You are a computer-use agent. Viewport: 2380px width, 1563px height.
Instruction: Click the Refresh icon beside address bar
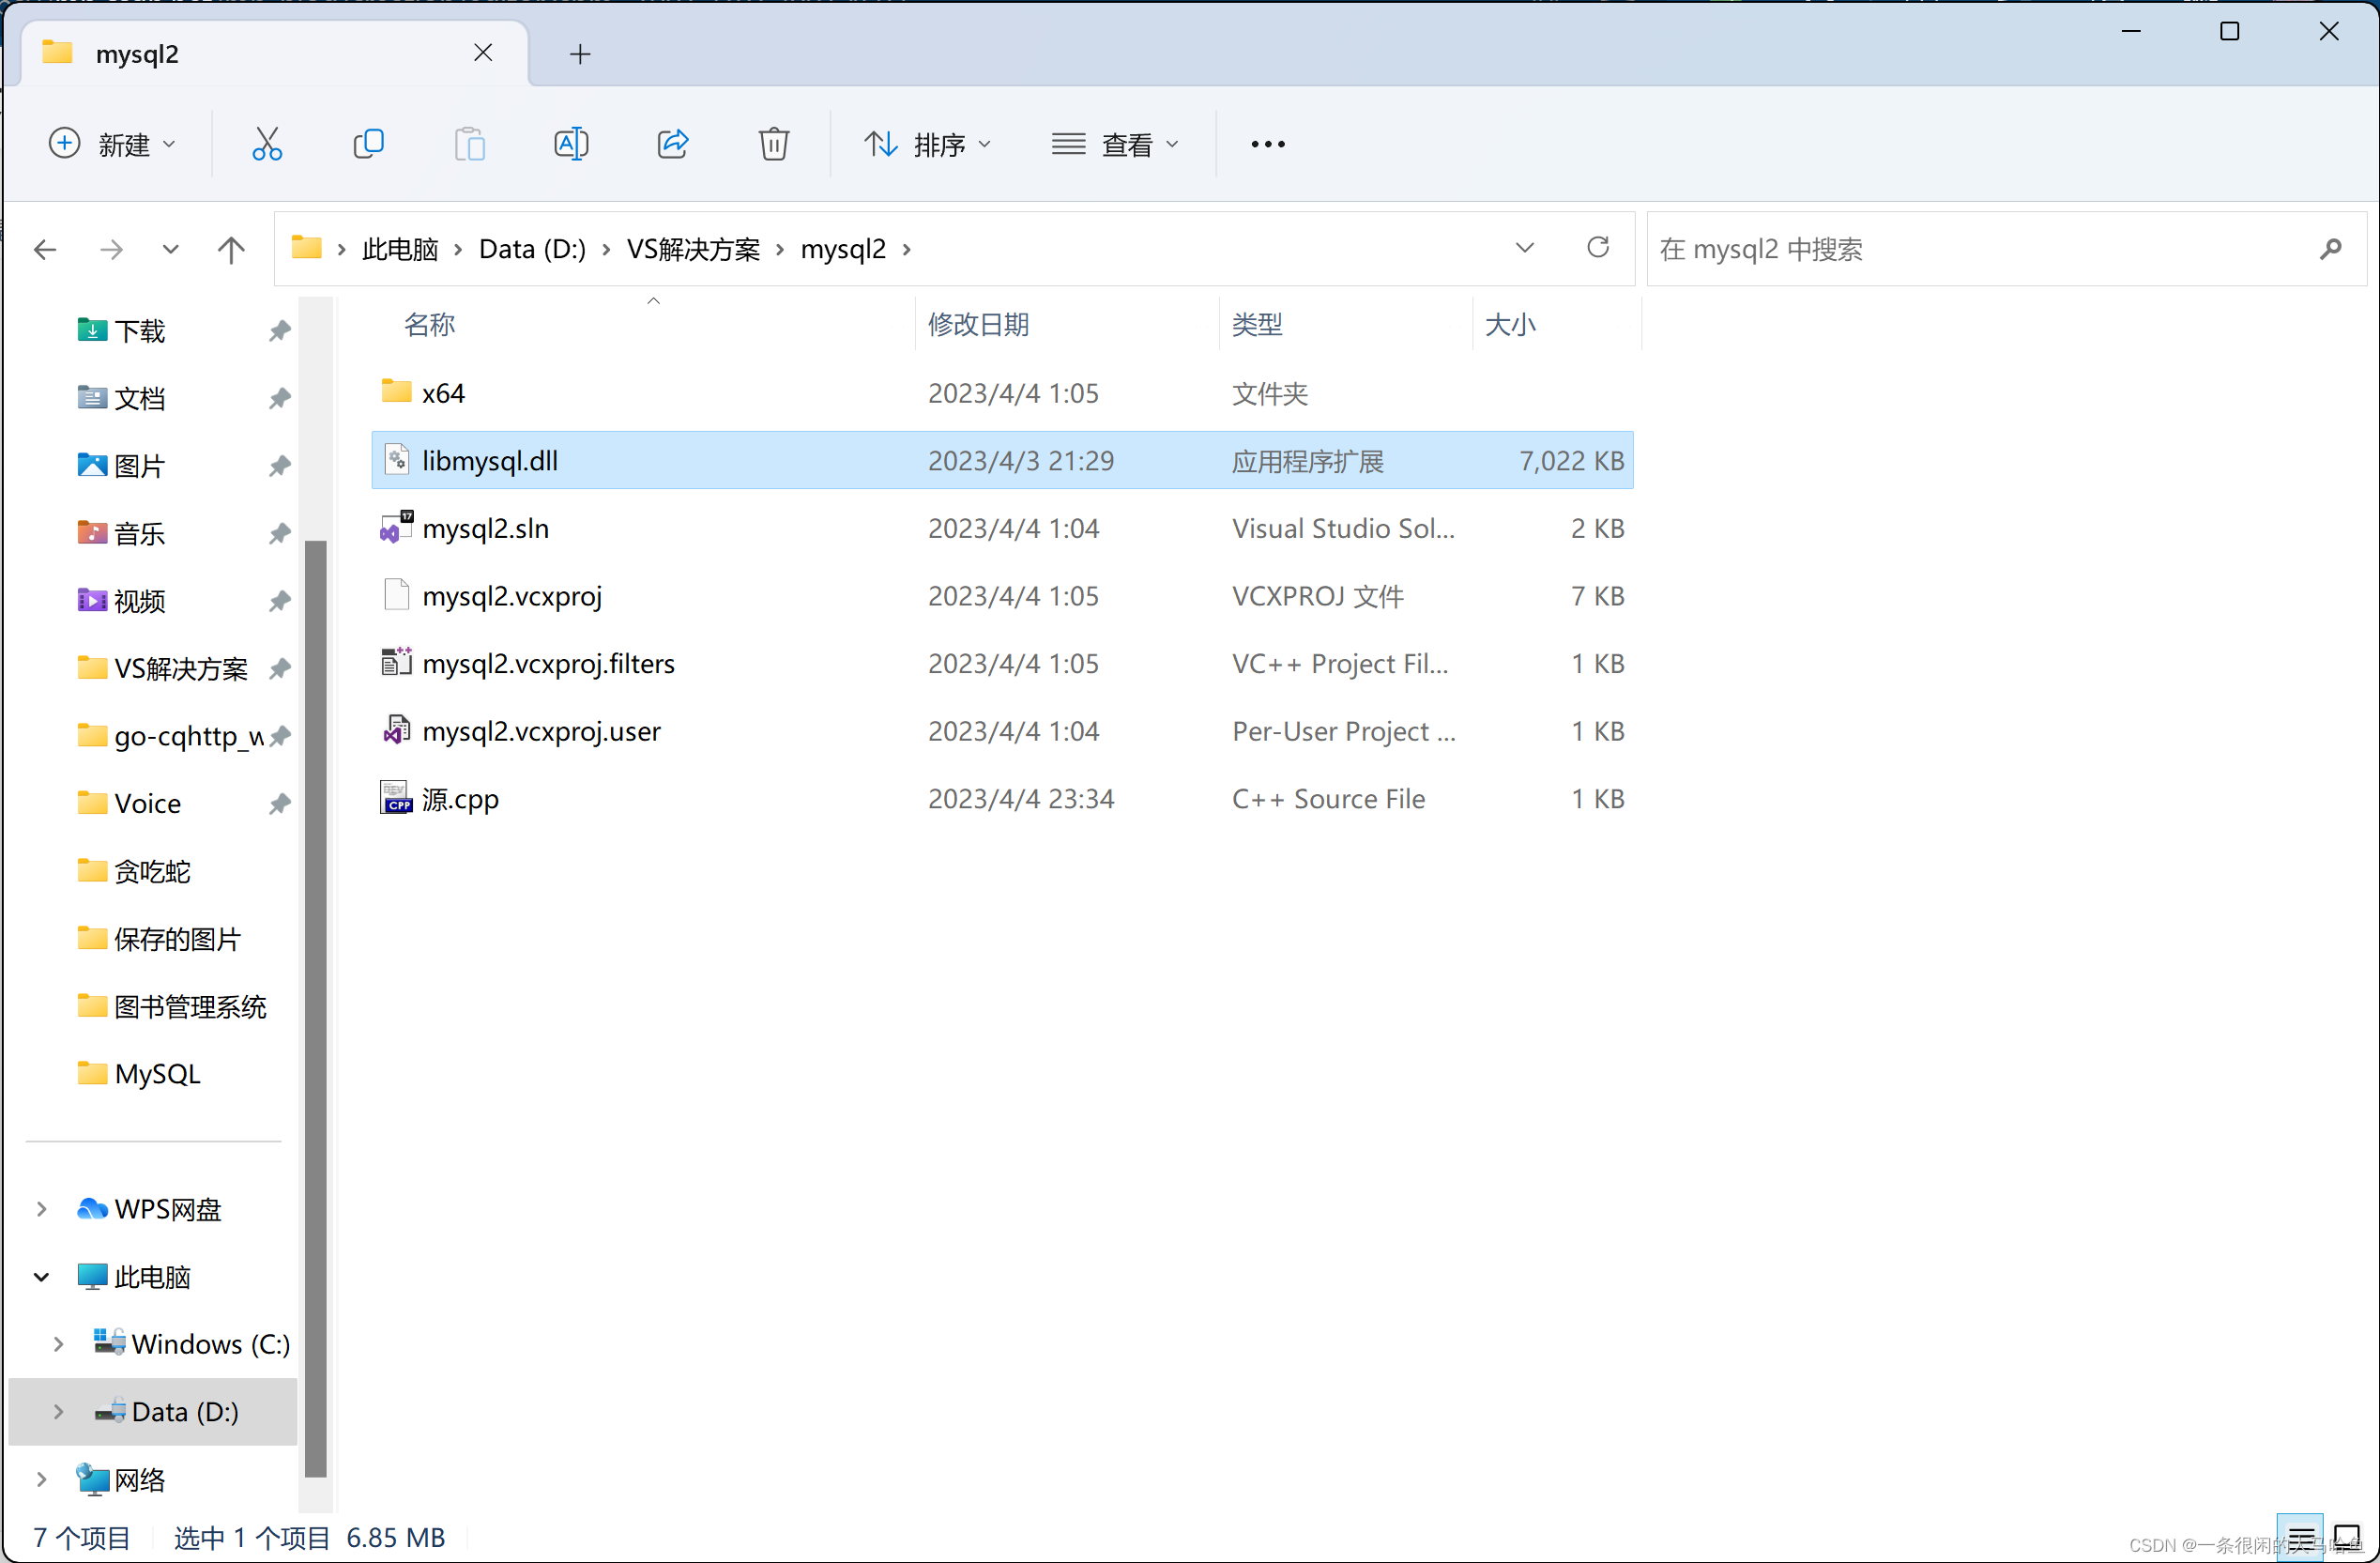coord(1597,247)
